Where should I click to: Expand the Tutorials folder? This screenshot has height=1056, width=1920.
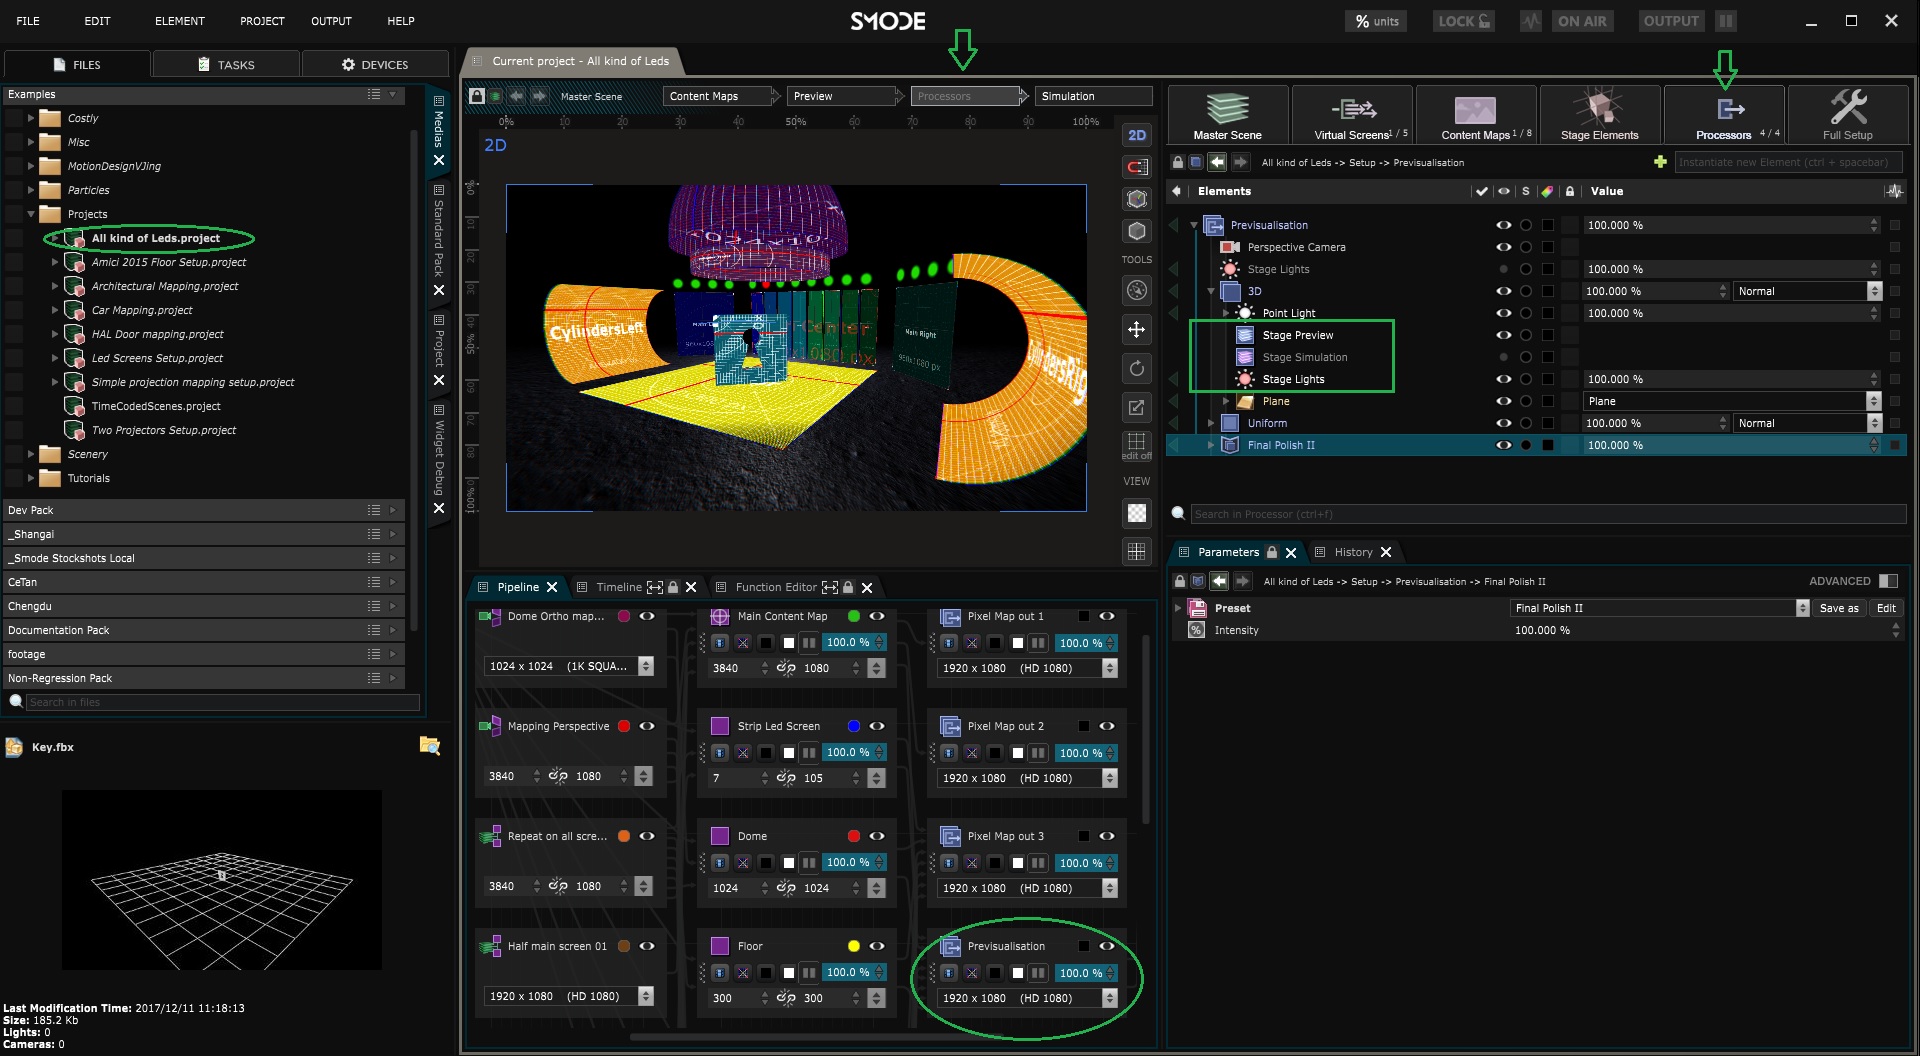31,478
